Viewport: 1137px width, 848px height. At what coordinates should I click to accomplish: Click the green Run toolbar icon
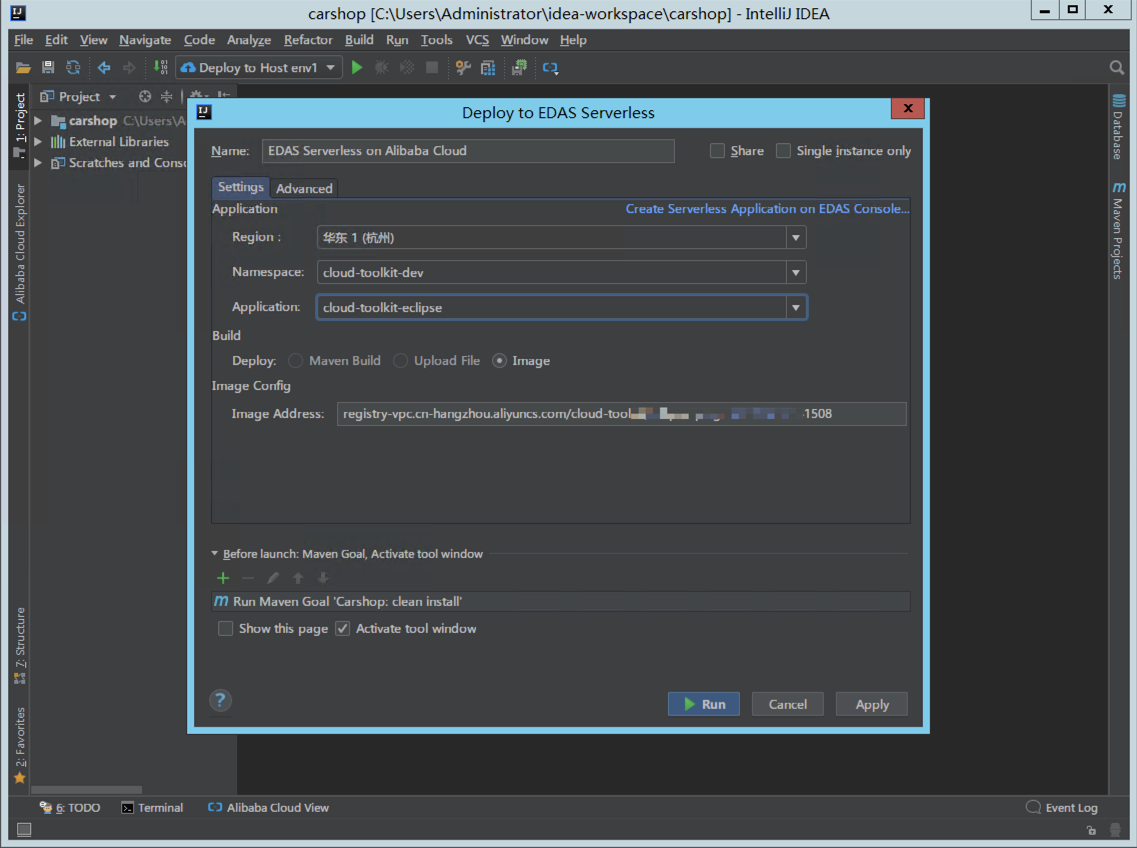click(x=357, y=67)
